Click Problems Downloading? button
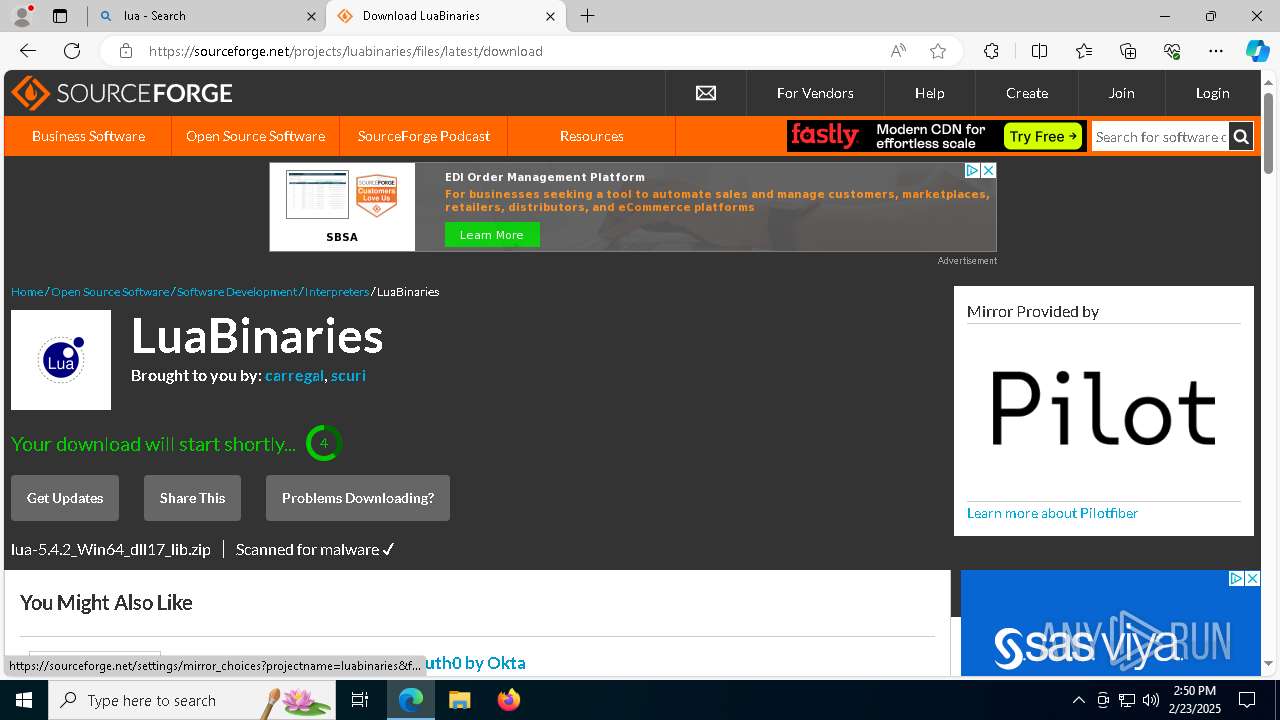The image size is (1280, 720). tap(358, 498)
